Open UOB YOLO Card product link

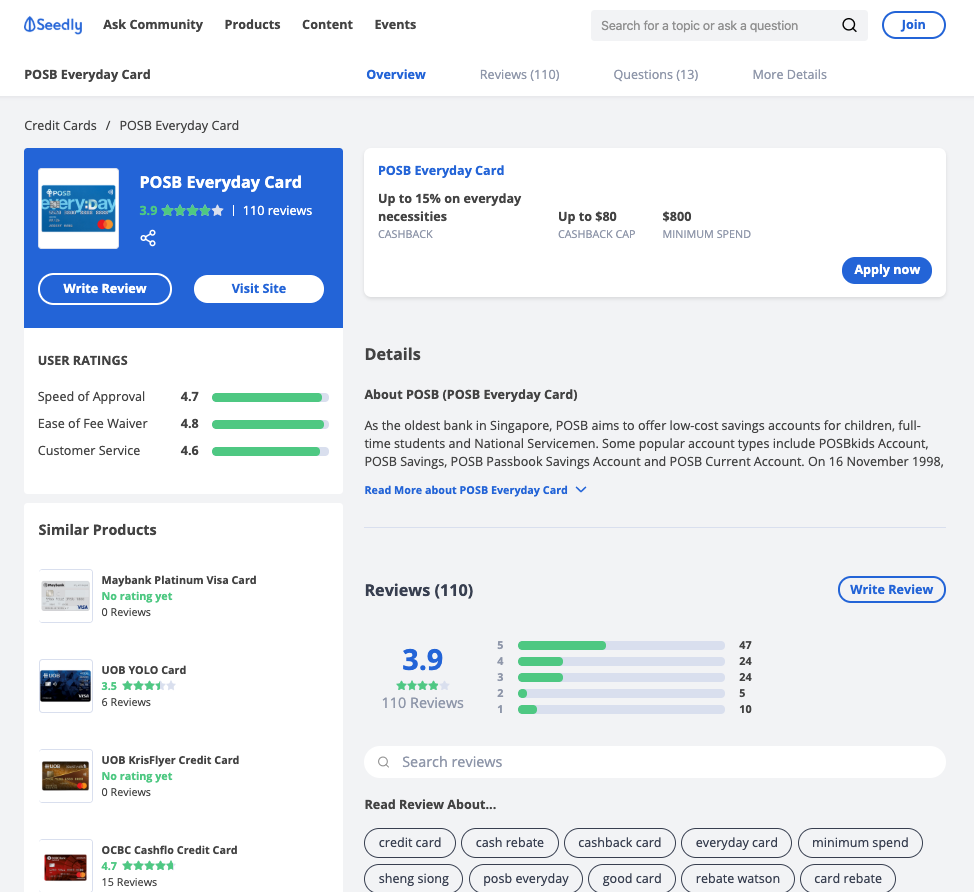143,670
